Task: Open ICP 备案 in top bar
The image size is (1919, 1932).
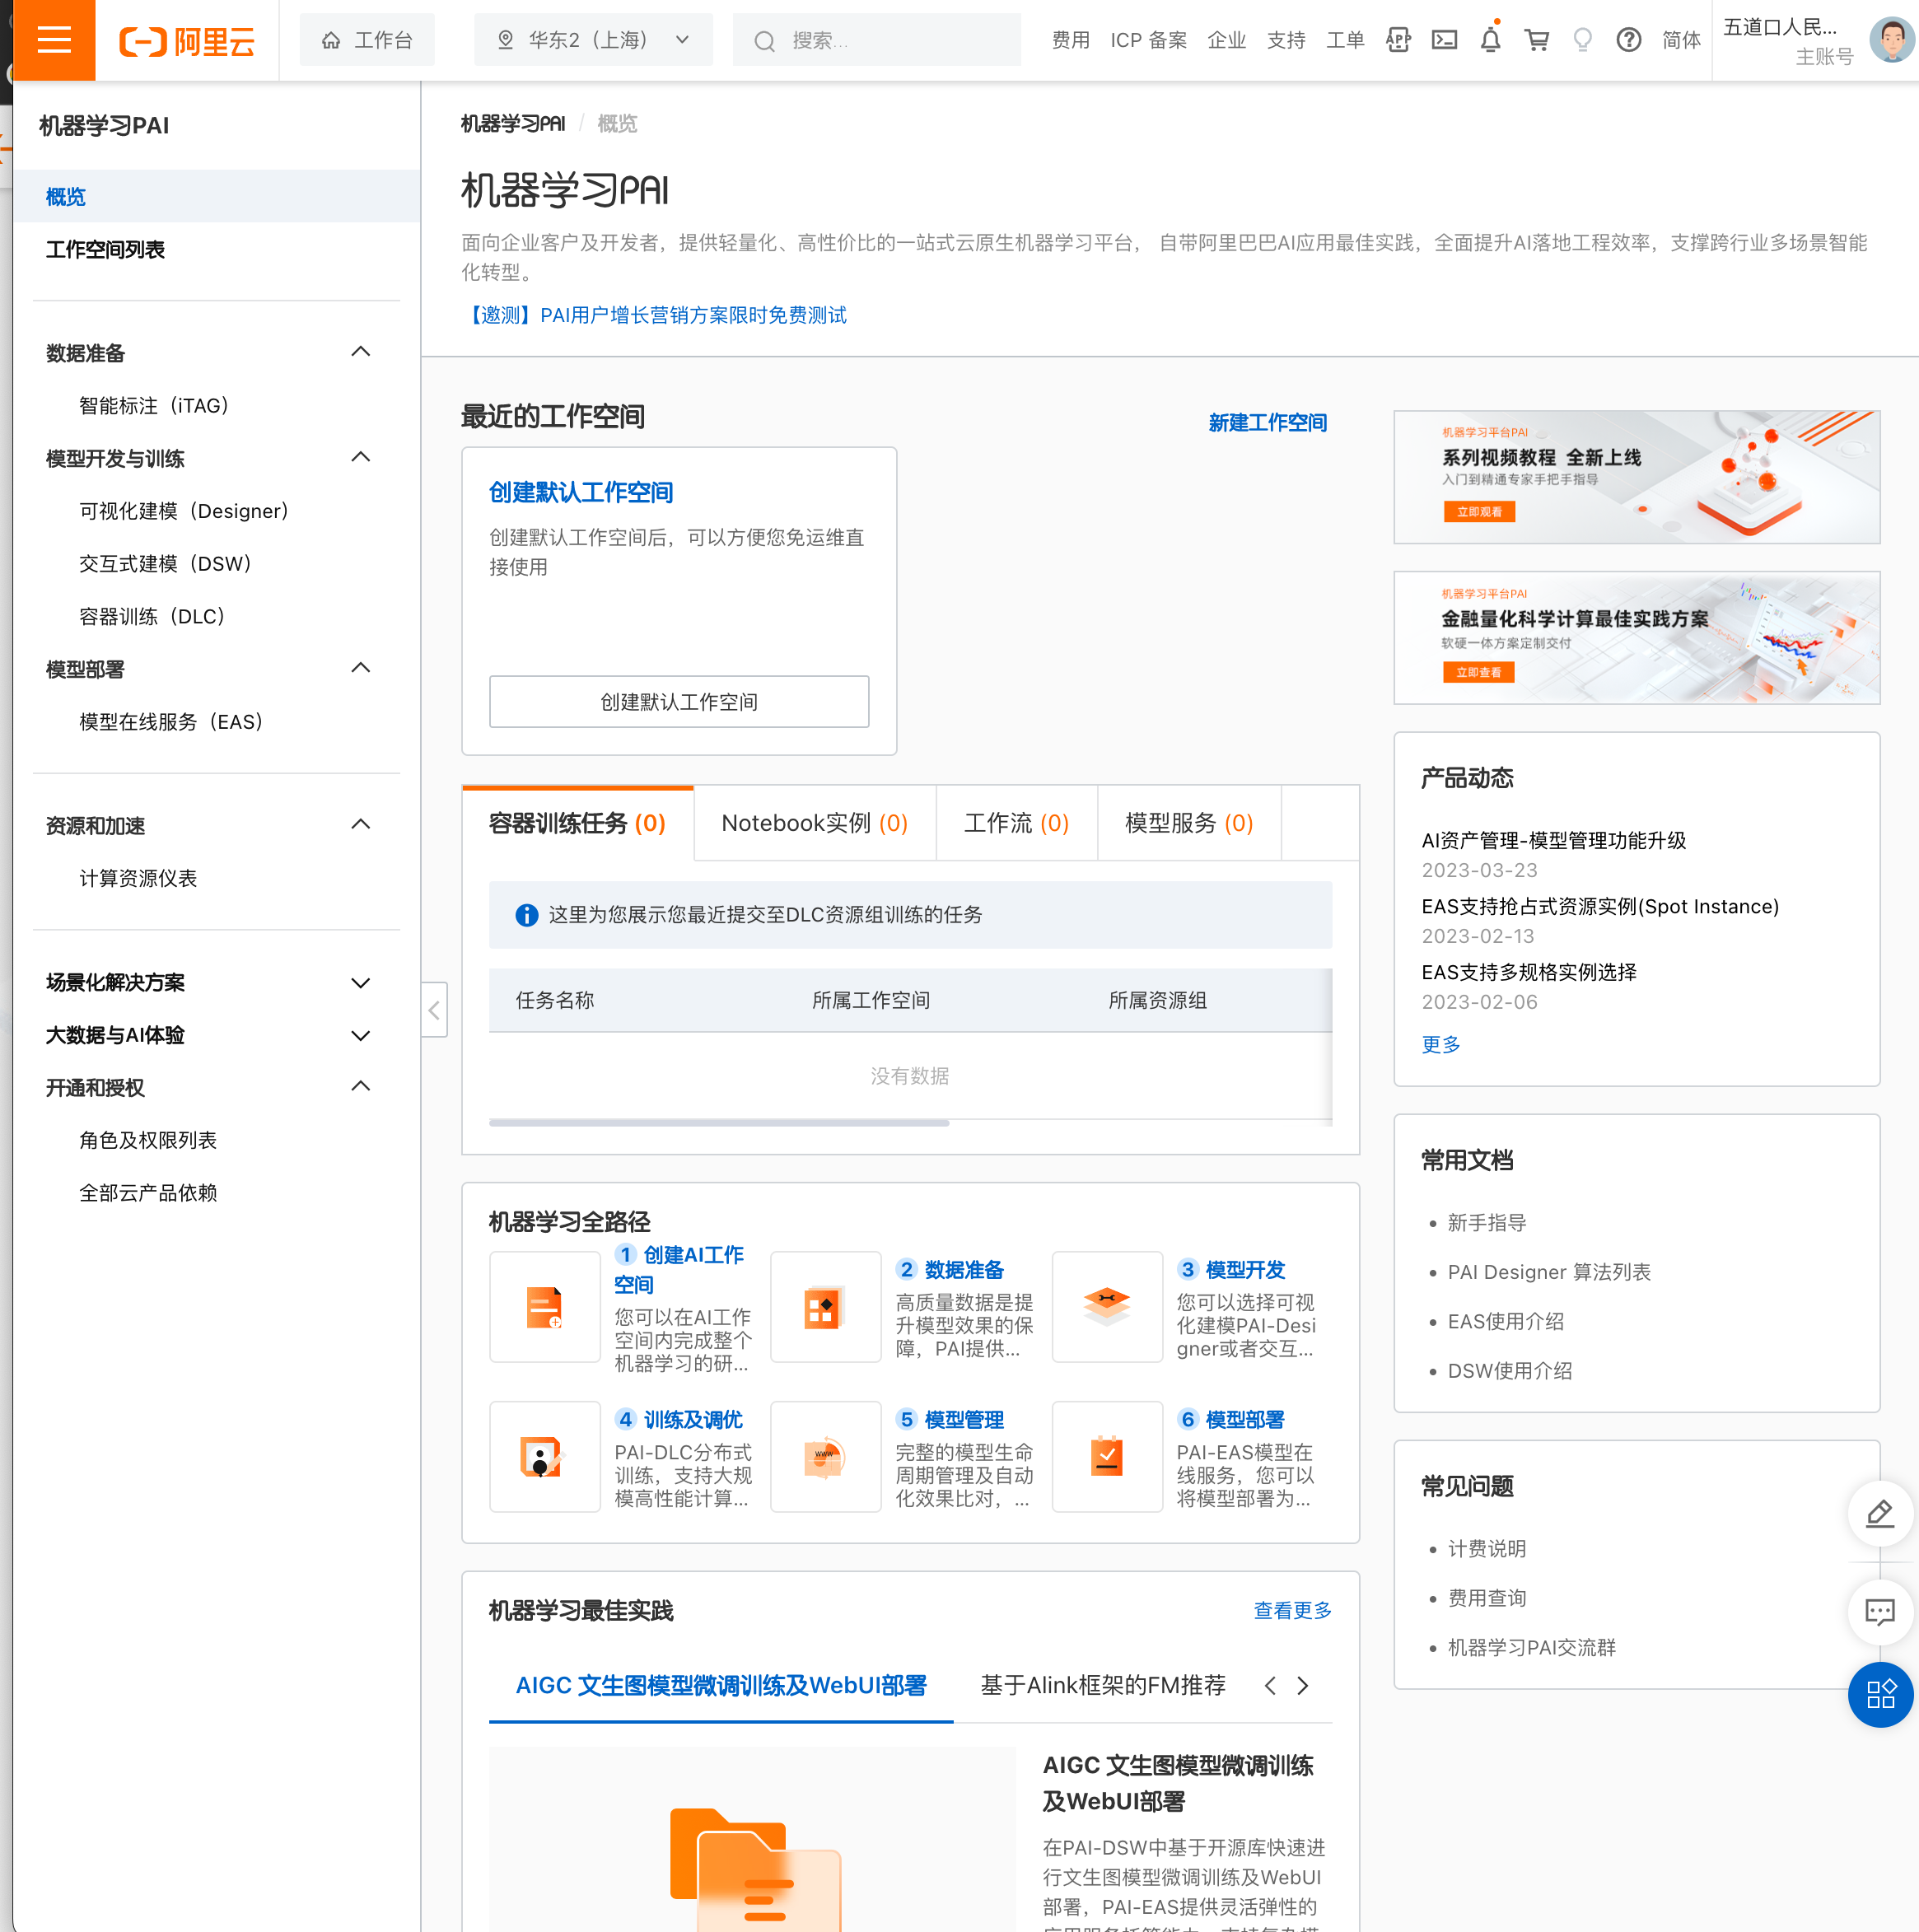Action: (1148, 40)
